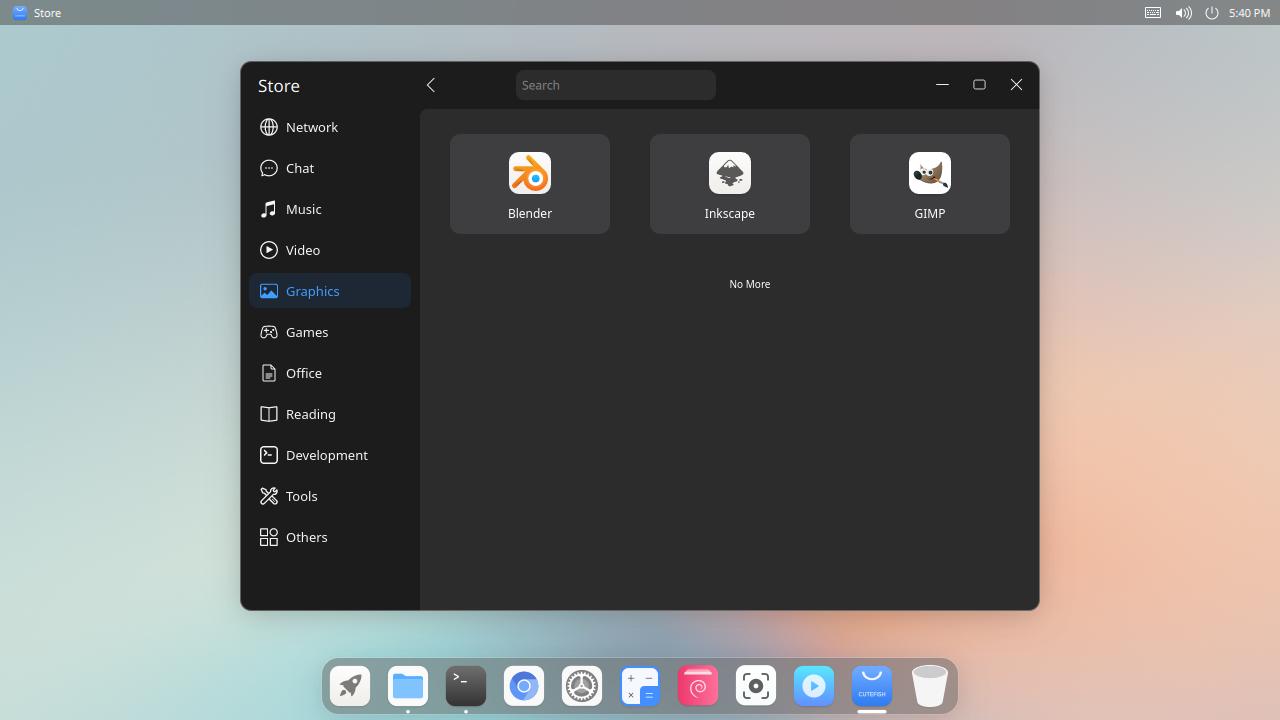This screenshot has height=720, width=1280.
Task: Open the Graphics category
Action: click(x=330, y=291)
